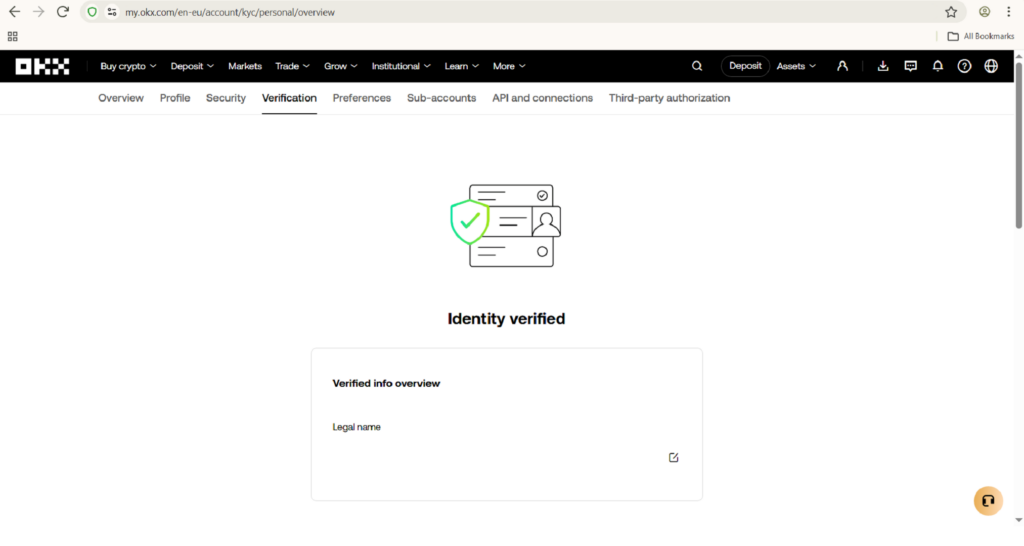Viewport: 1024px width, 546px height.
Task: Go back with the browser back arrow
Action: tap(14, 12)
